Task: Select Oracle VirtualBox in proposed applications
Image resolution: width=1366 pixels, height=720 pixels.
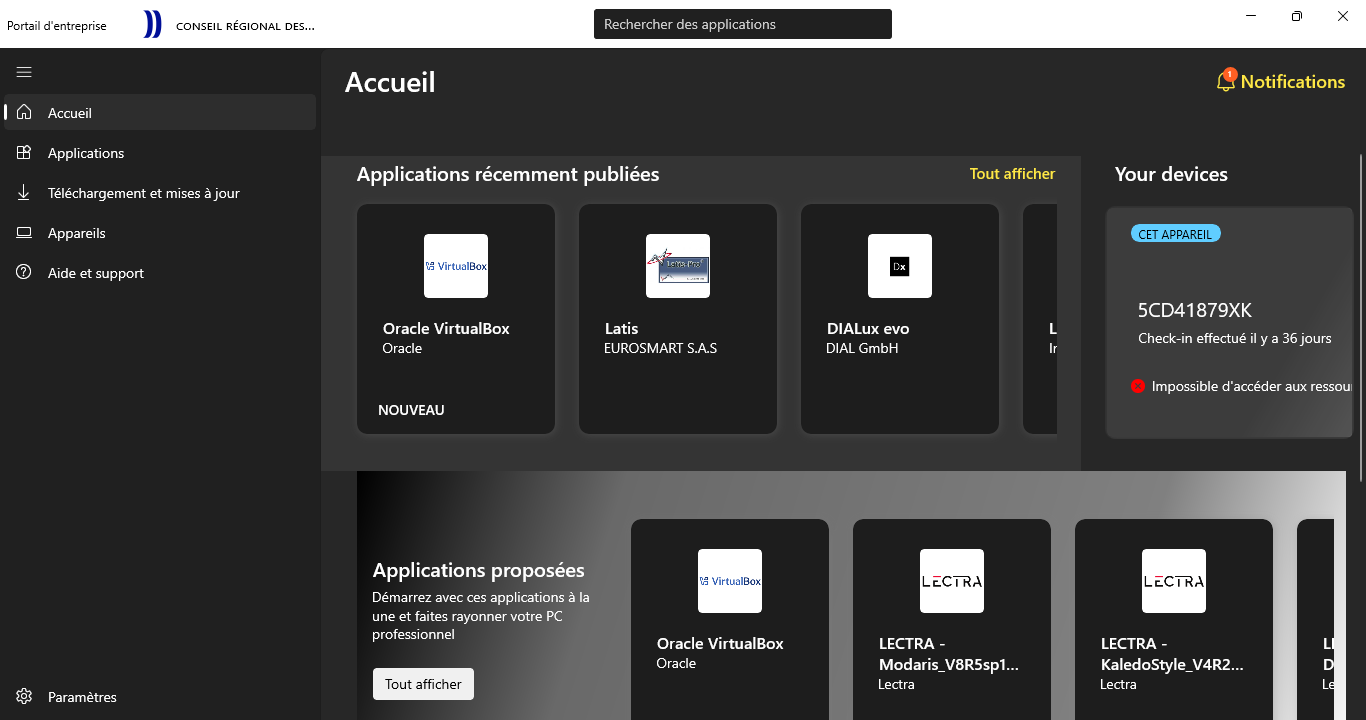Action: 730,620
